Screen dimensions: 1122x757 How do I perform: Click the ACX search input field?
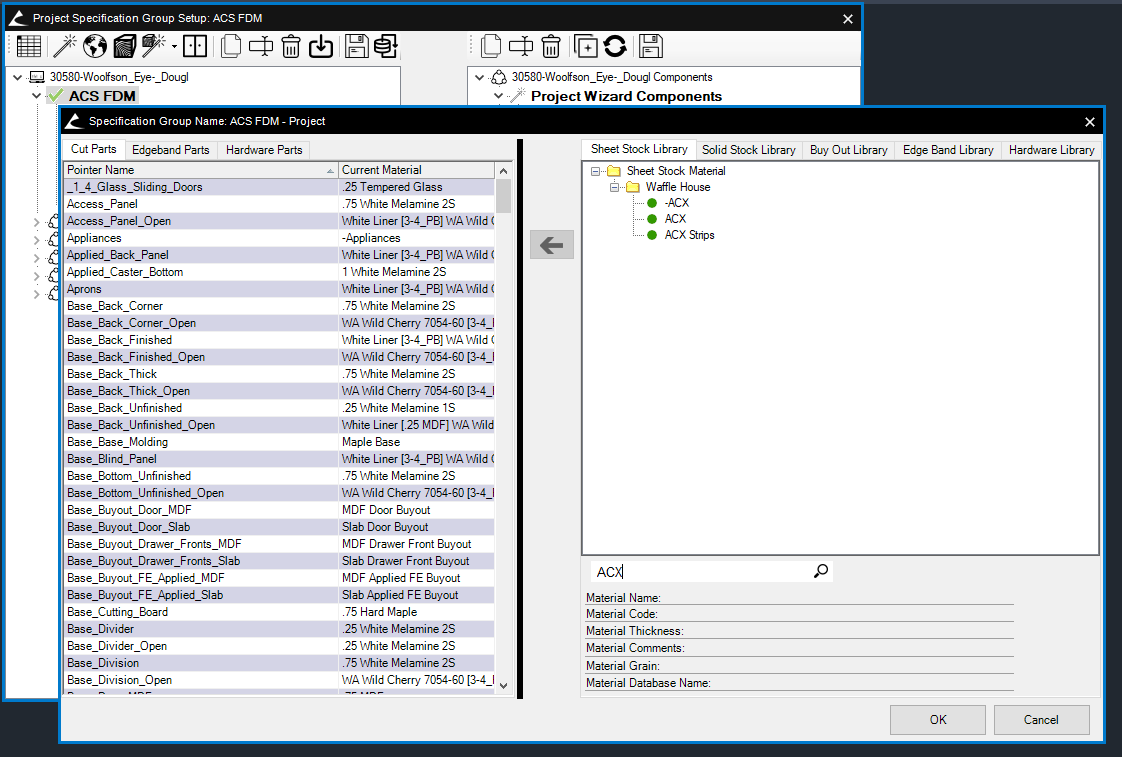tap(701, 572)
